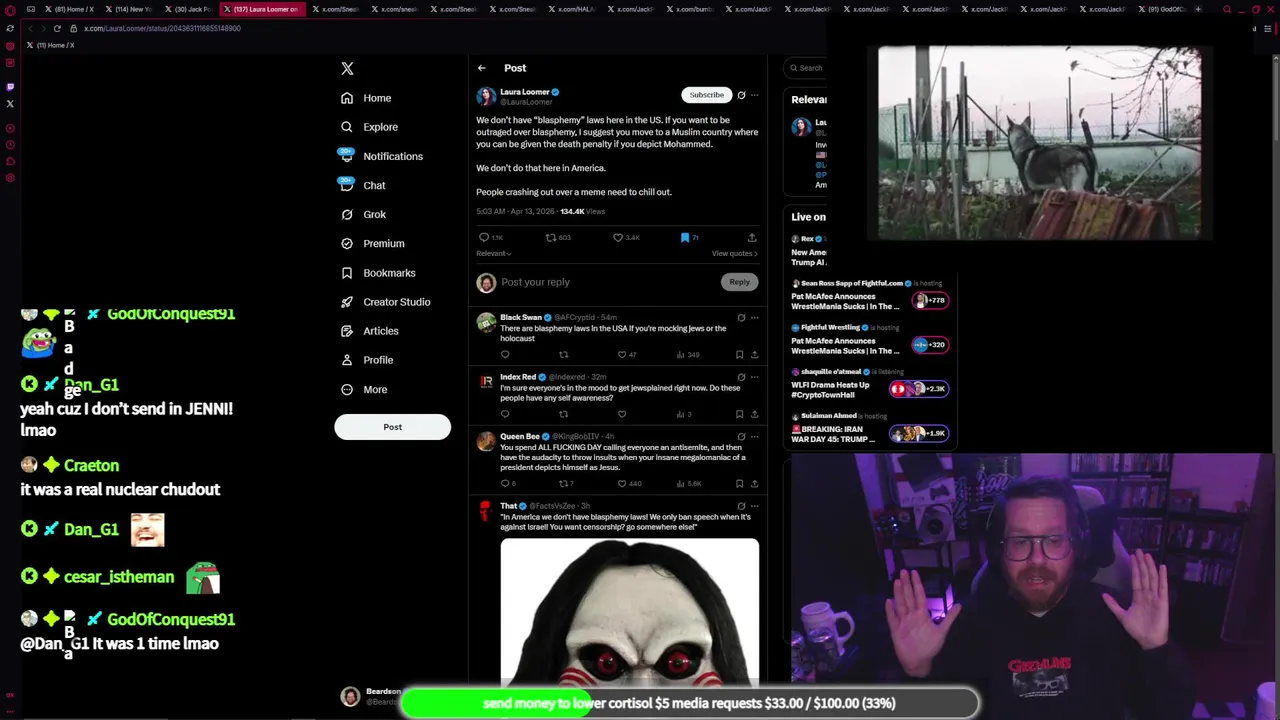Screen dimensions: 1280x720
Task: Open three-dot menu on Laura Loomer's post
Action: pos(754,95)
